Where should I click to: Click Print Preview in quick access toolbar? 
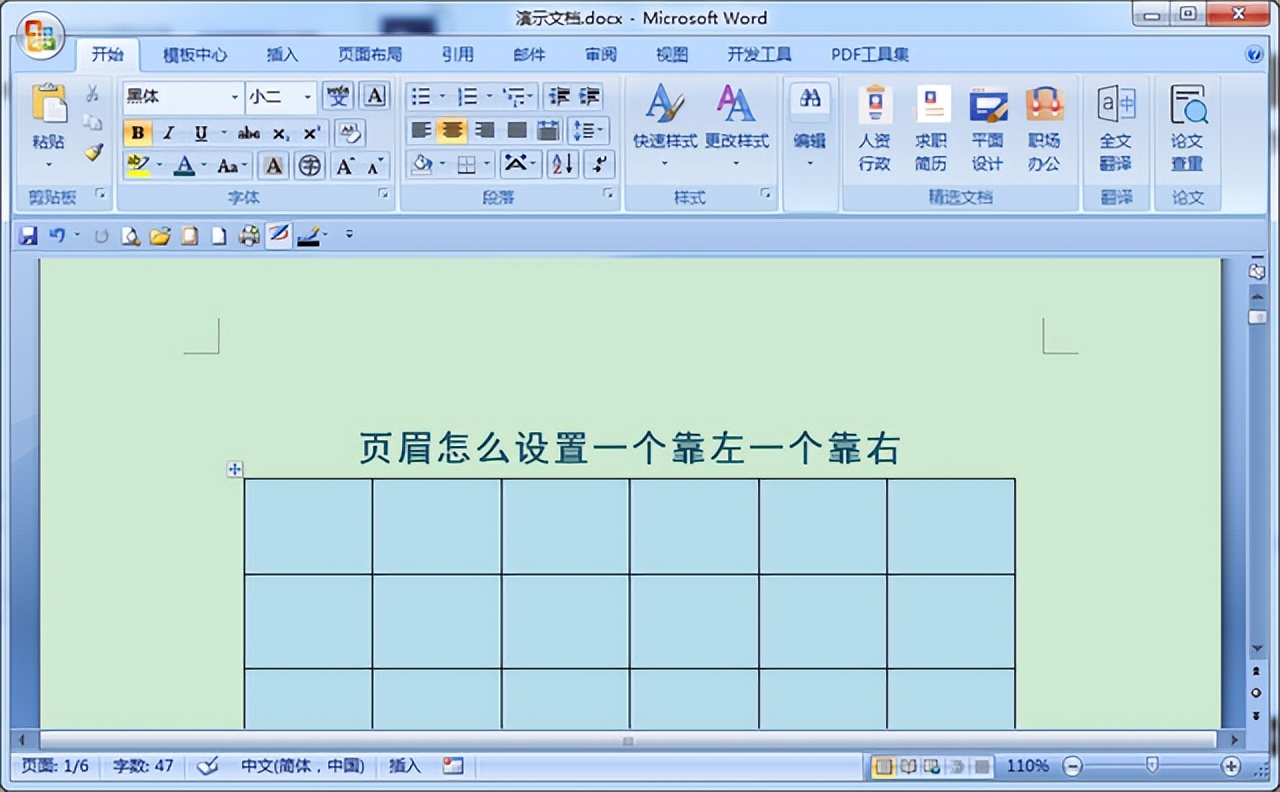tap(130, 236)
